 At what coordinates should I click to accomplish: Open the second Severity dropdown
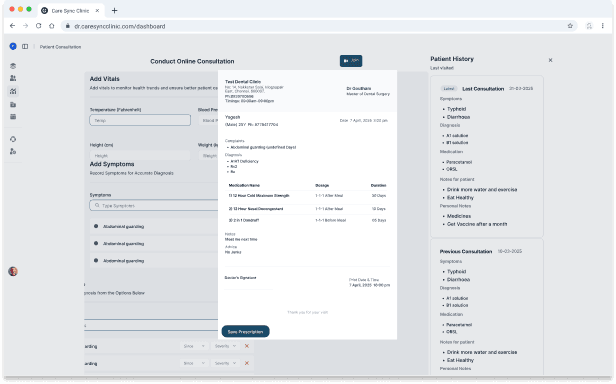point(225,363)
